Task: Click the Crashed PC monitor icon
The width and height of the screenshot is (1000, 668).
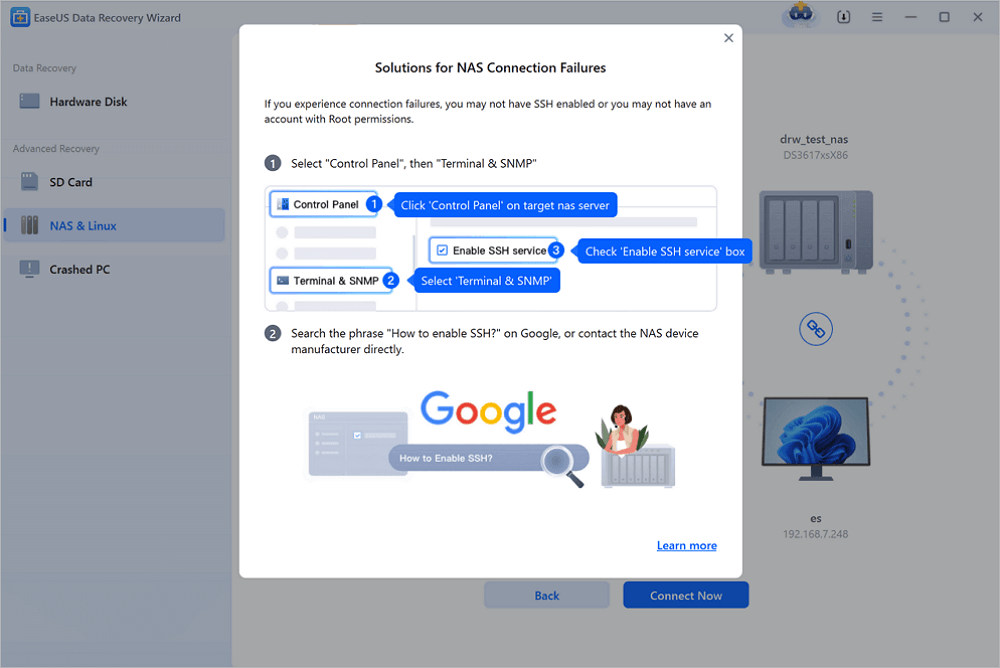Action: 29,269
